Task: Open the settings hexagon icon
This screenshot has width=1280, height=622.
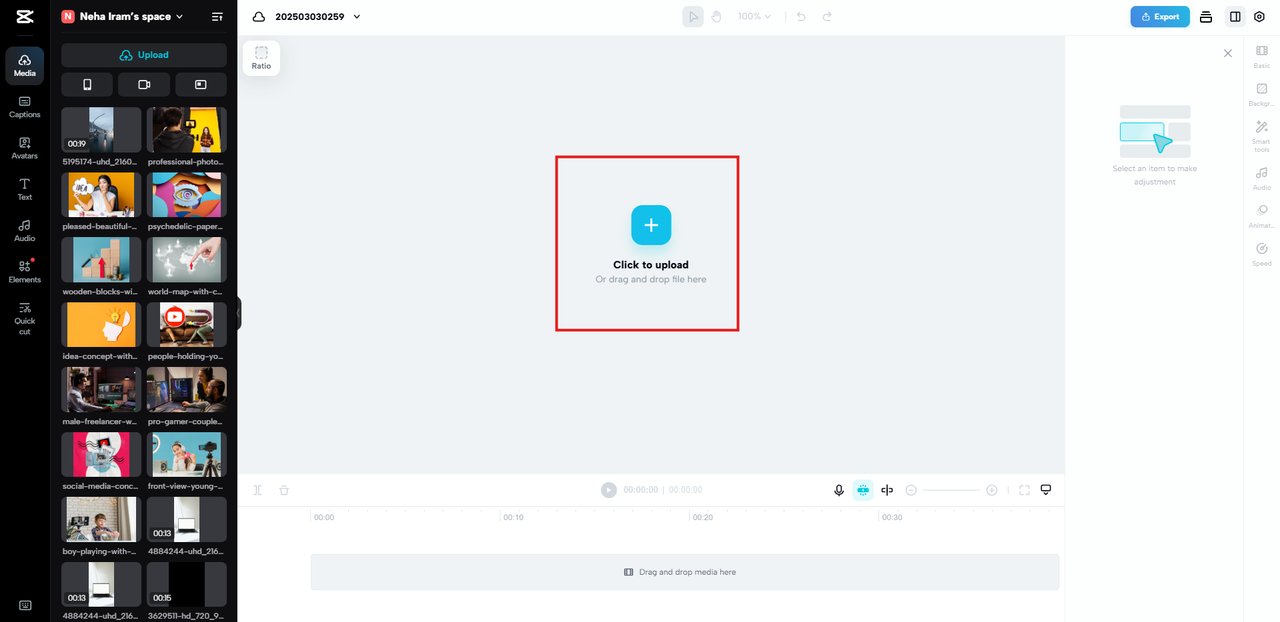Action: (x=1259, y=17)
